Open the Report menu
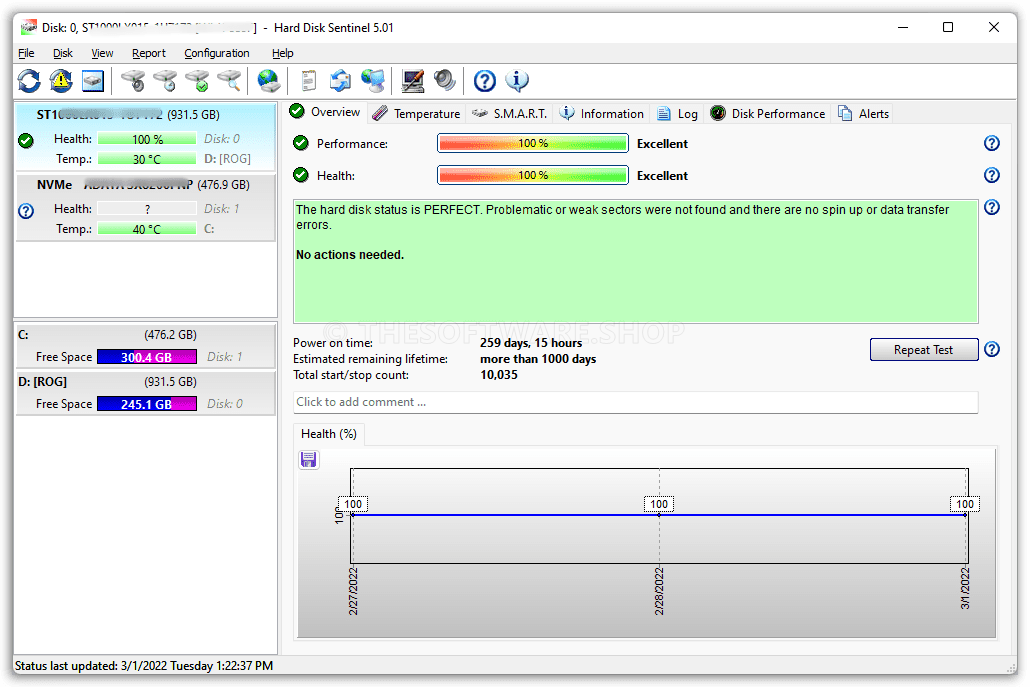1030x687 pixels. tap(148, 53)
